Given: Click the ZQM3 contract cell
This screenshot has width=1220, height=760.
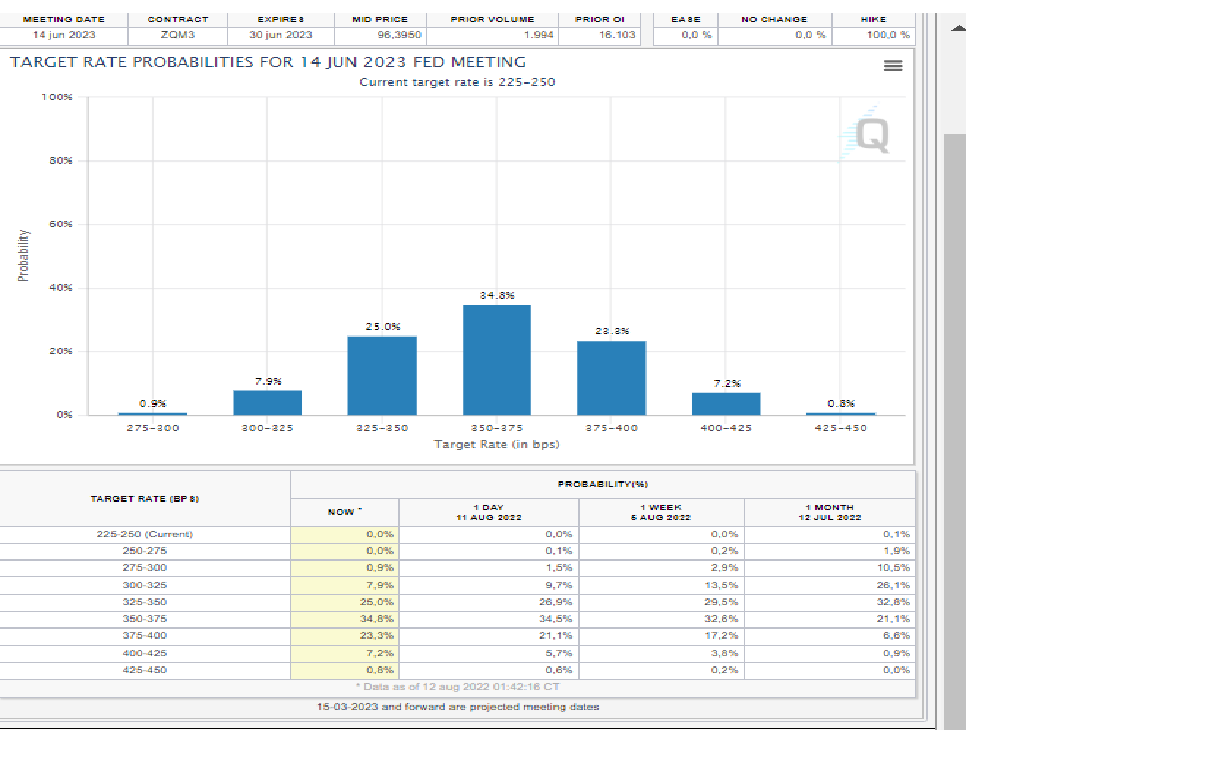Looking at the screenshot, I should [x=178, y=35].
